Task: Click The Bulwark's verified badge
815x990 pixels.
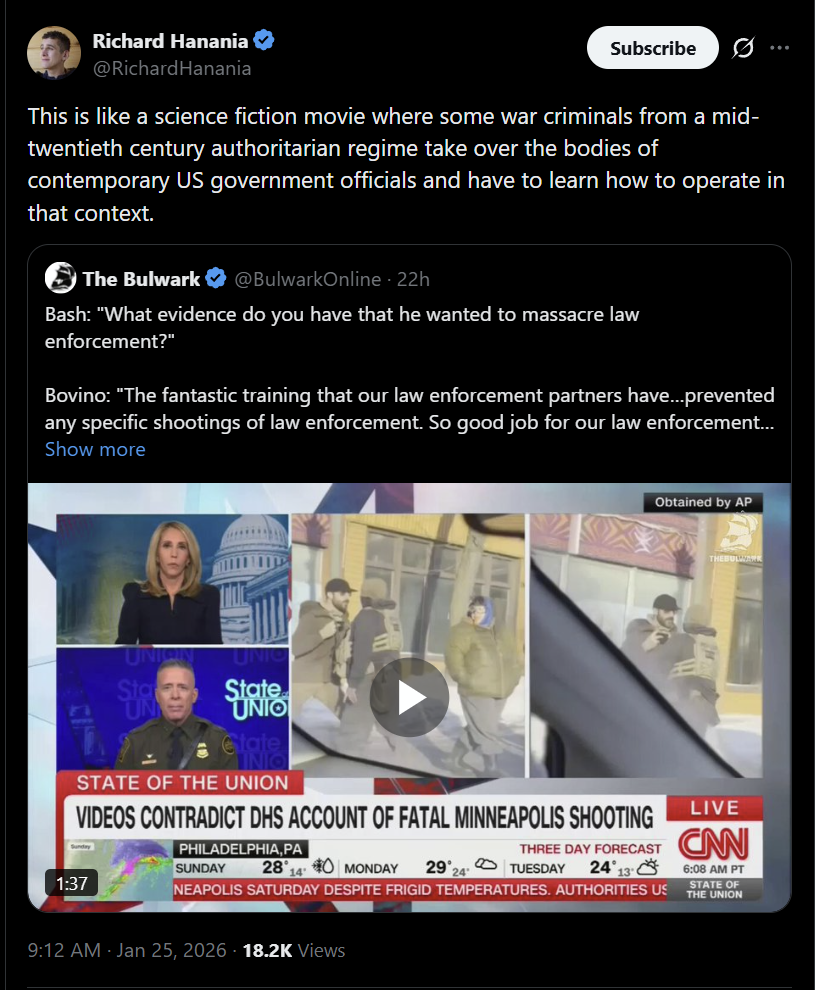Action: [216, 278]
